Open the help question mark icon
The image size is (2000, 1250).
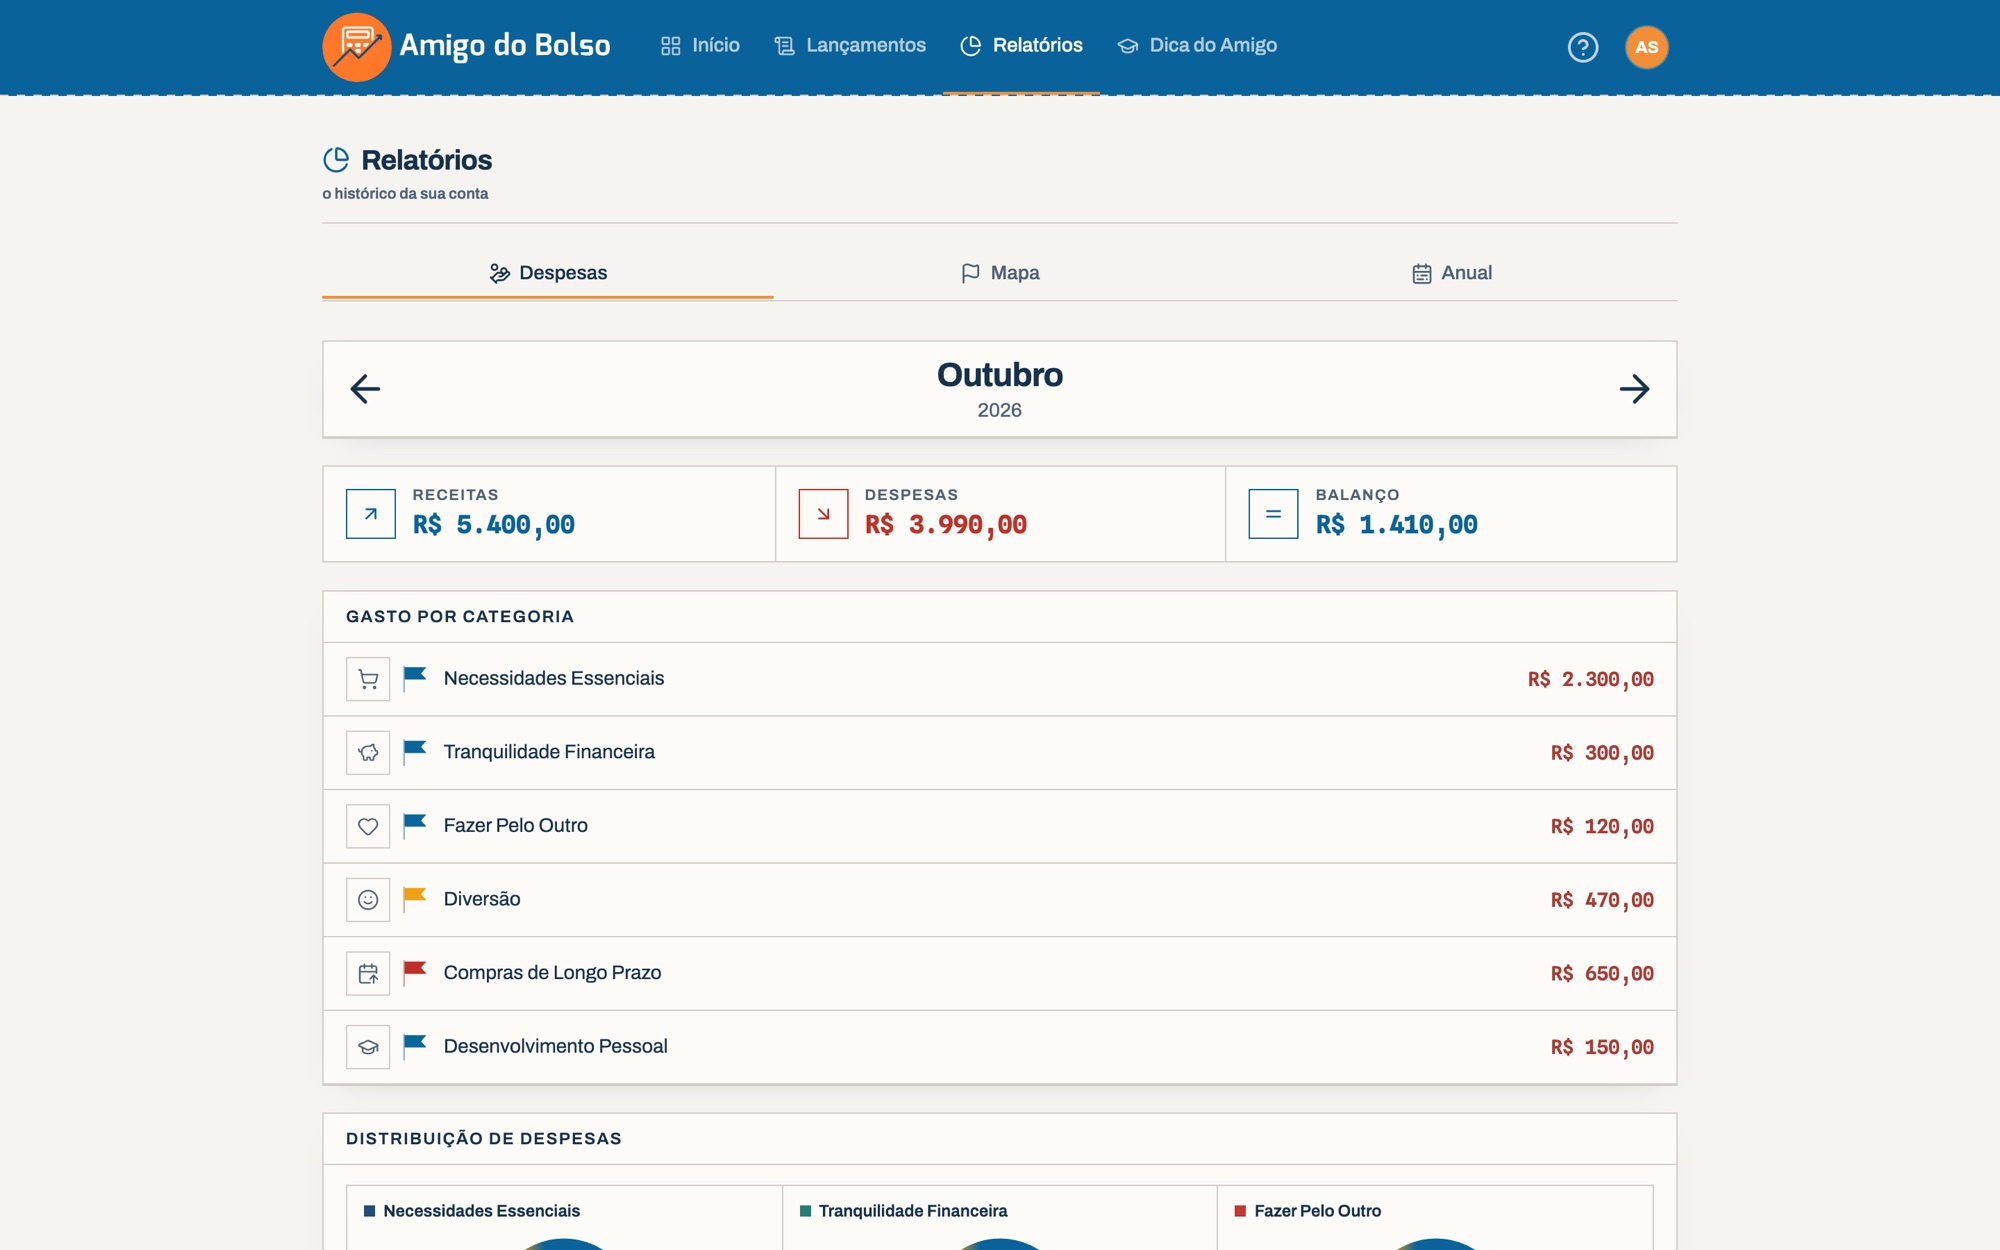(1583, 47)
